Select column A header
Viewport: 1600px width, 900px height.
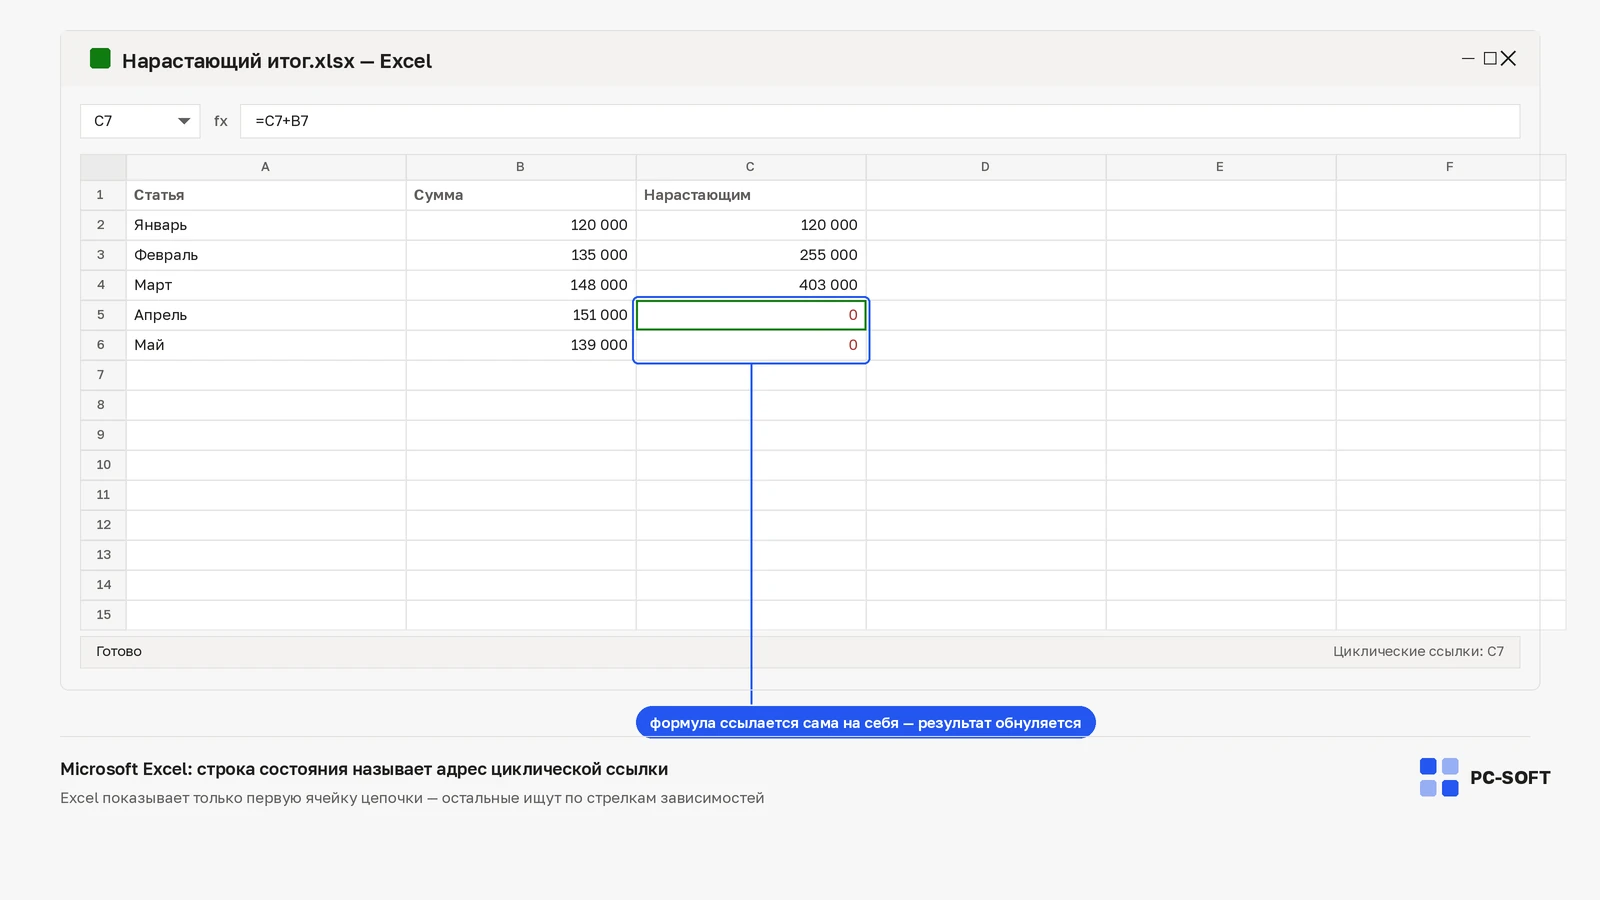point(266,167)
